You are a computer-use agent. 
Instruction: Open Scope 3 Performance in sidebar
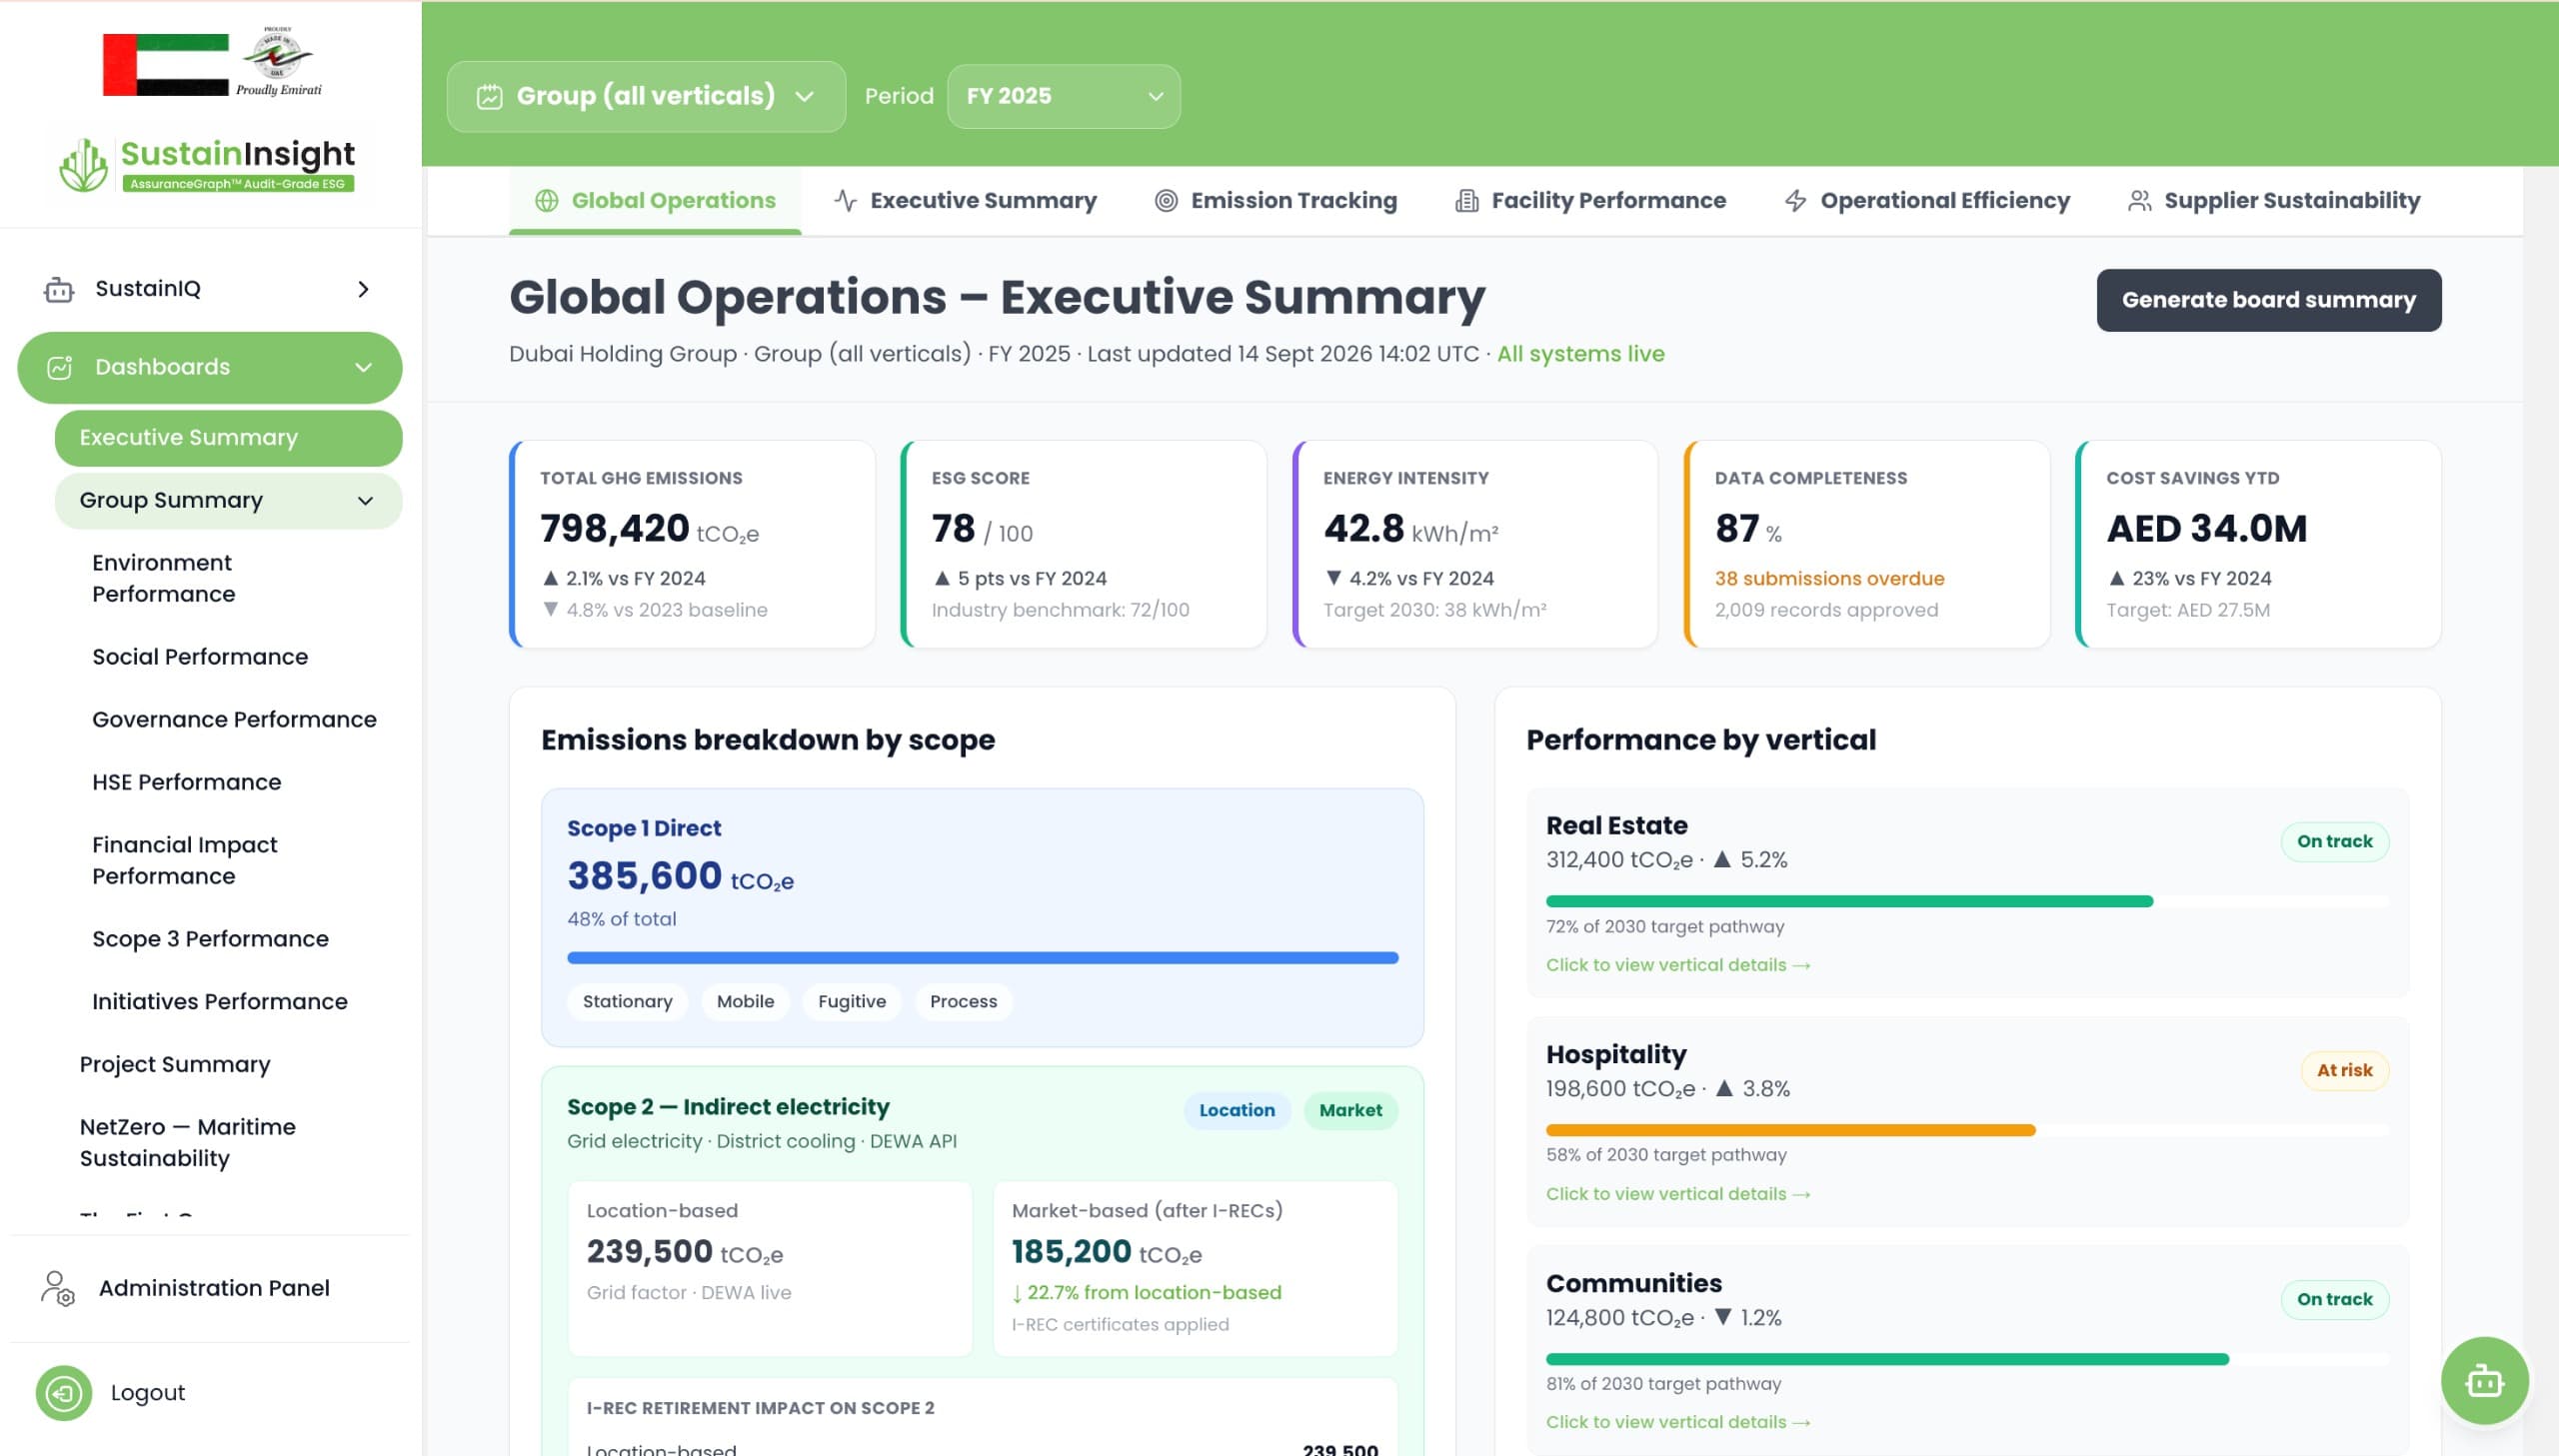(228, 939)
